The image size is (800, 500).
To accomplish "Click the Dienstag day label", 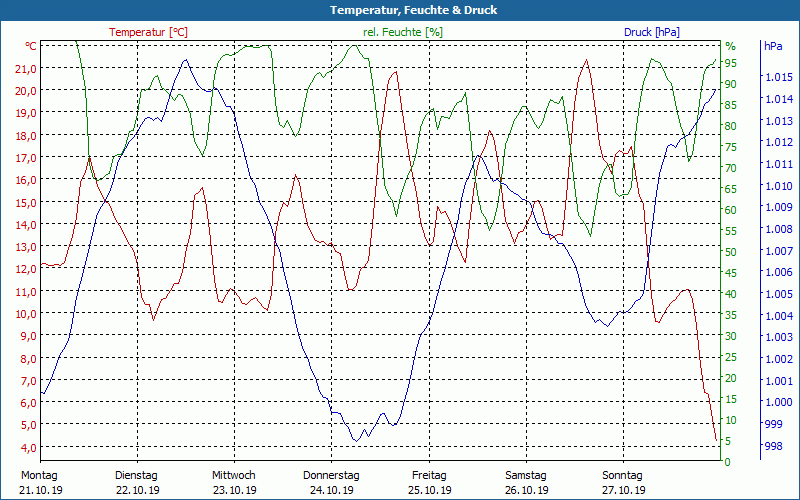I will coord(136,475).
